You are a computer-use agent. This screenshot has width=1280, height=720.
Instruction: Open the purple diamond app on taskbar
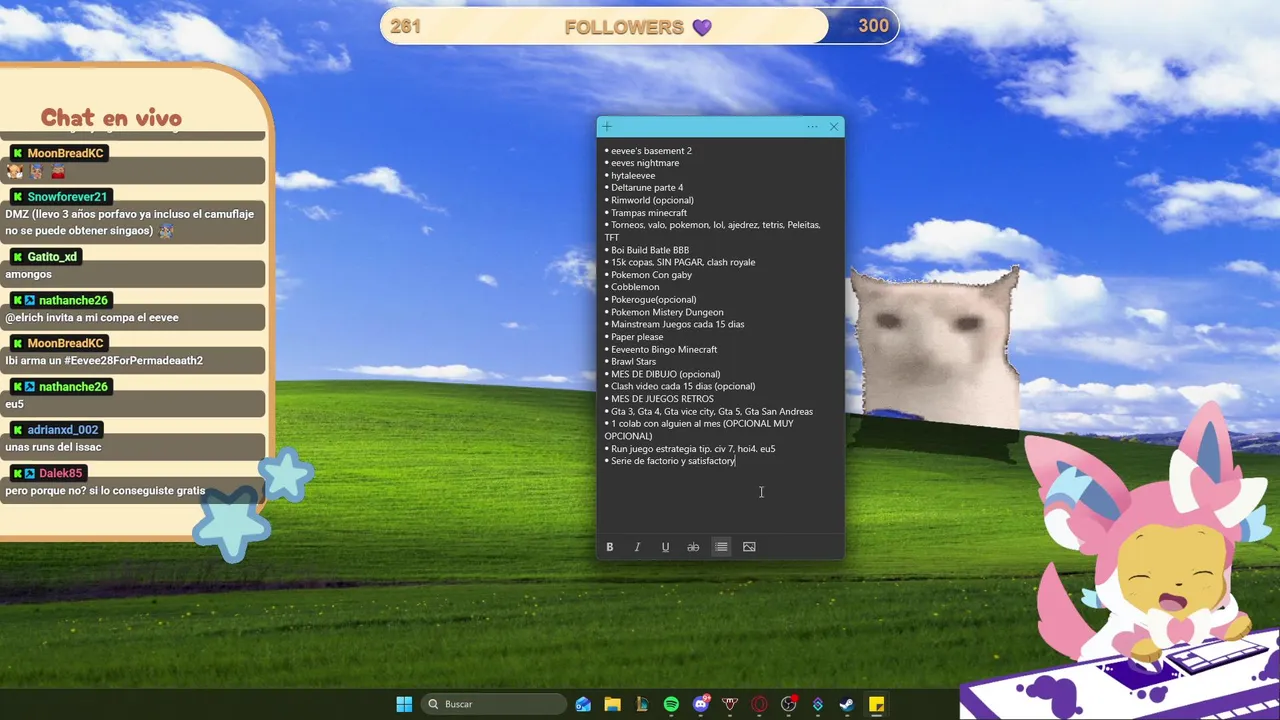coord(818,704)
